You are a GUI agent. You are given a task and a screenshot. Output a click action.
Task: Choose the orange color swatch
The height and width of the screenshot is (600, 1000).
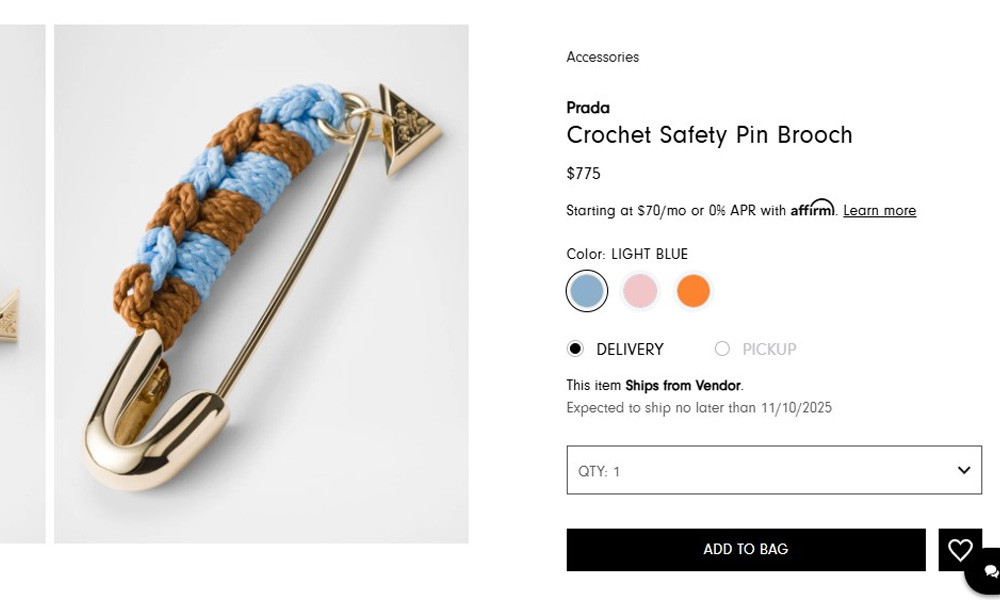click(693, 291)
